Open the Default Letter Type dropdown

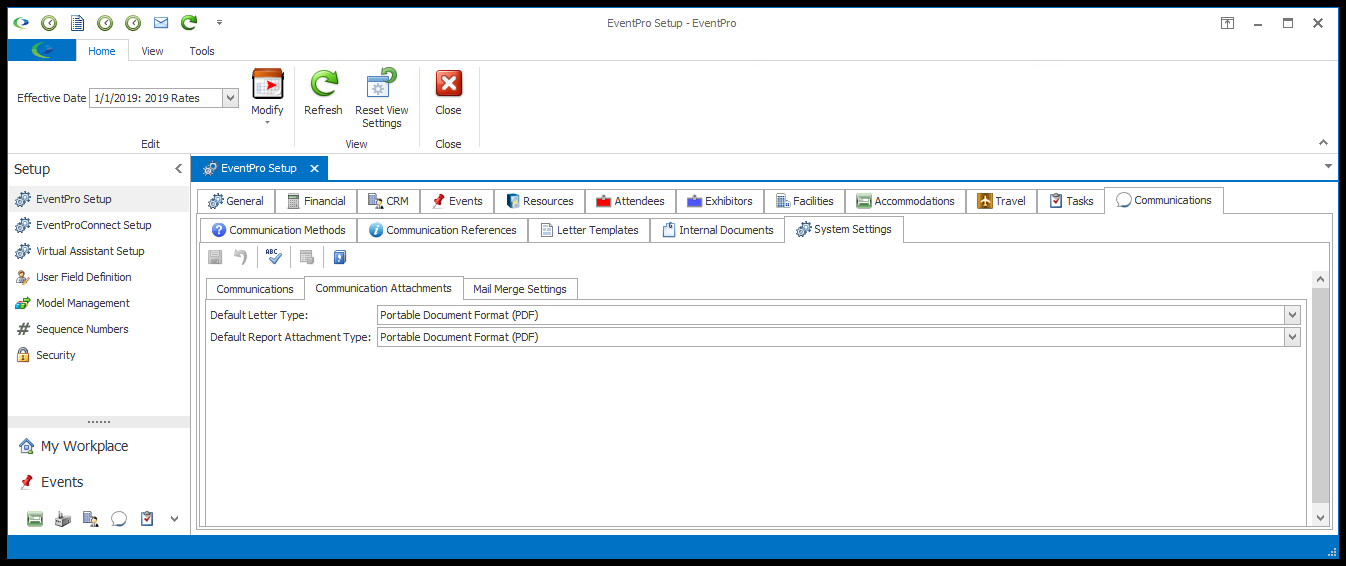1292,315
